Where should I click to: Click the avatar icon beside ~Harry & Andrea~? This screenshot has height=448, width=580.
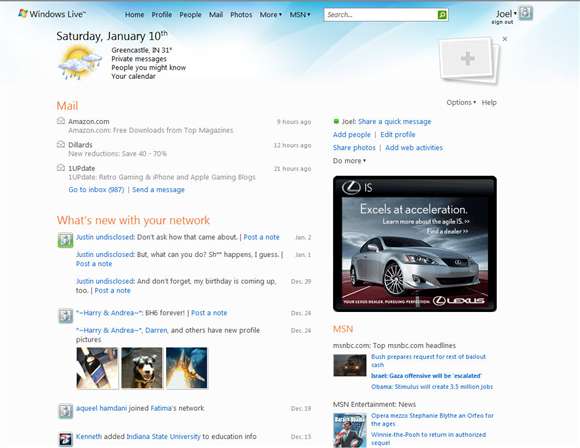[x=65, y=316]
